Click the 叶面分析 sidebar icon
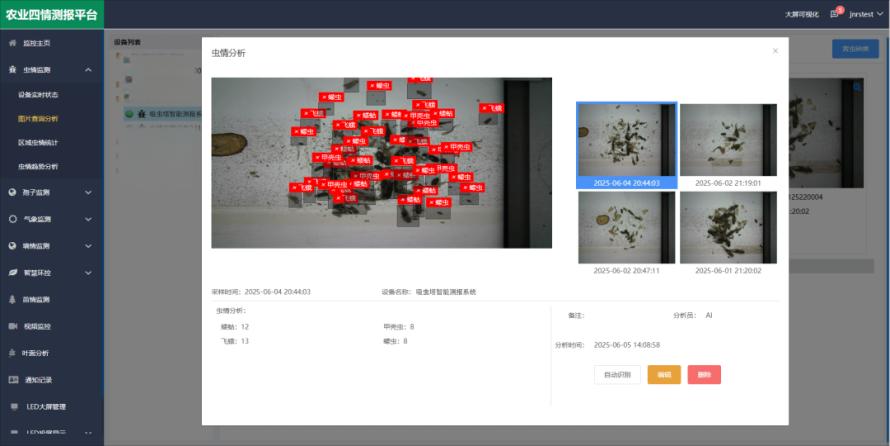 [x=12, y=353]
